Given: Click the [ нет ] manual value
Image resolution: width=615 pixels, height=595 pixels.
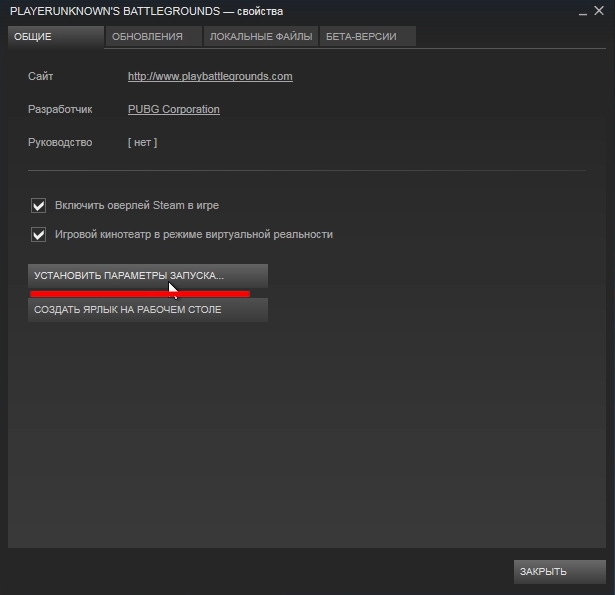Looking at the screenshot, I should tap(142, 142).
